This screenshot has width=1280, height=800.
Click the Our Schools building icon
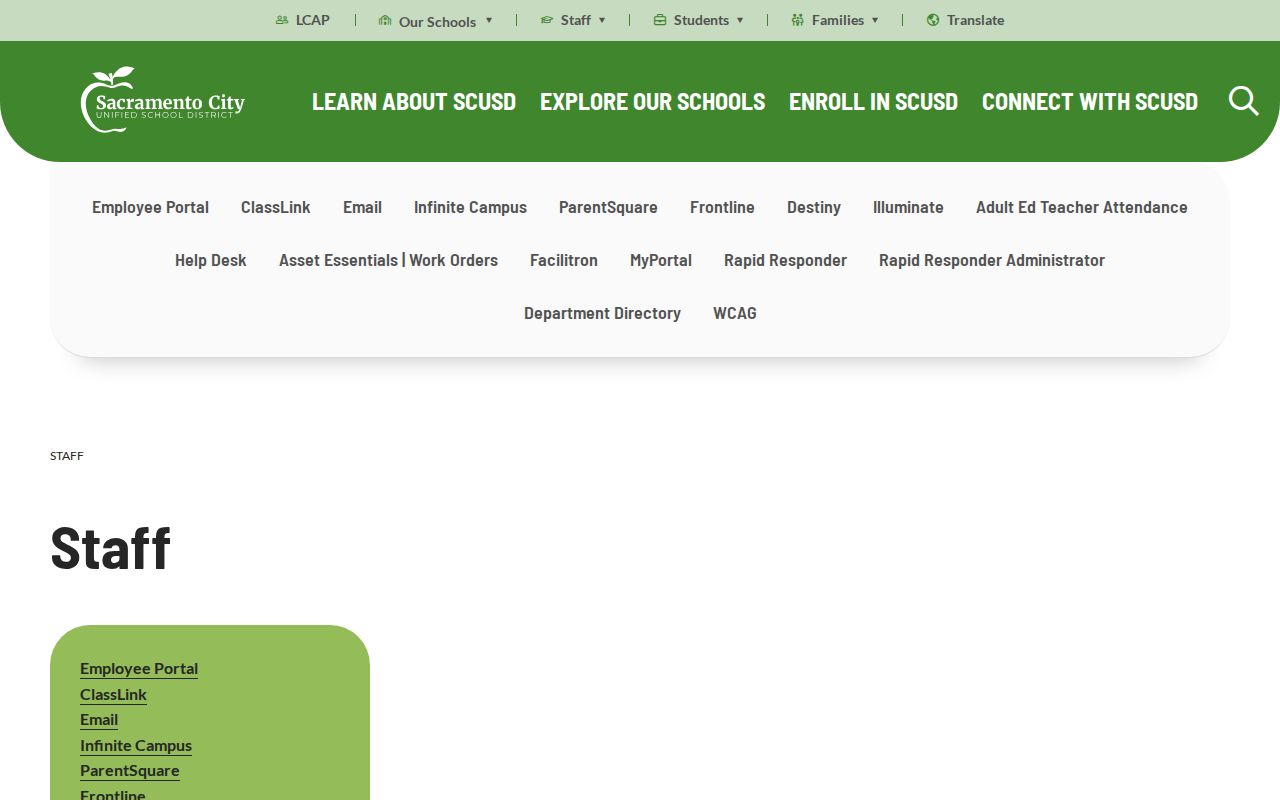point(385,20)
